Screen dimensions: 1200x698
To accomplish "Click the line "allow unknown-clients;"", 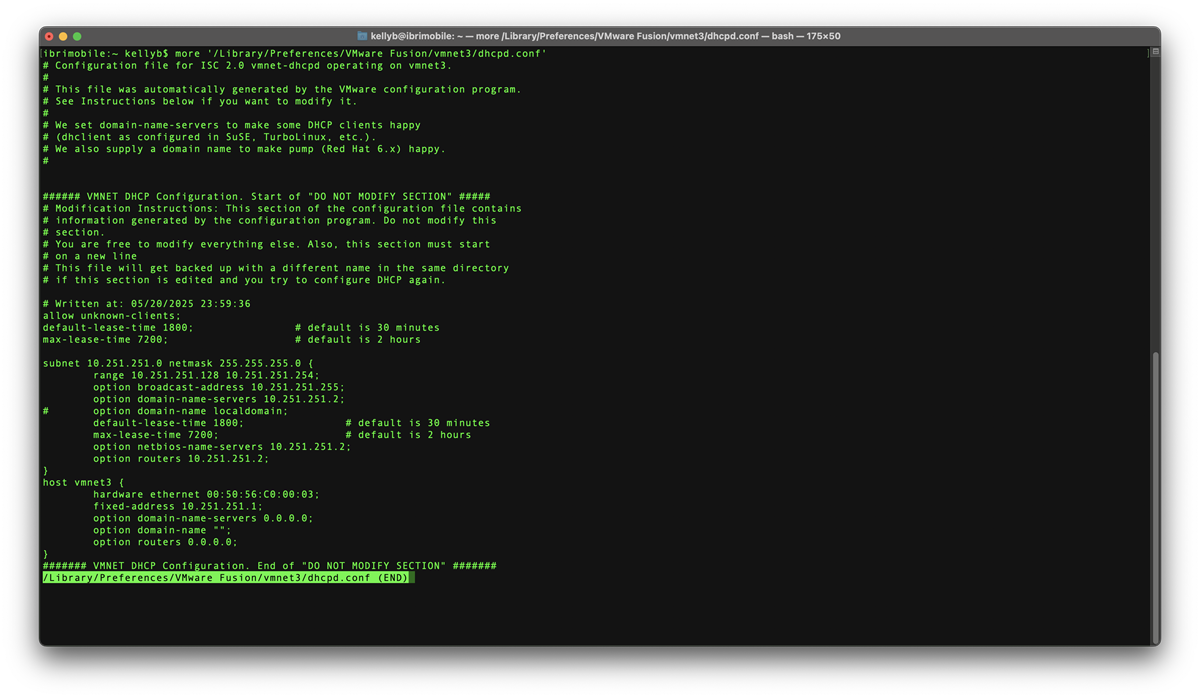I will [x=112, y=316].
